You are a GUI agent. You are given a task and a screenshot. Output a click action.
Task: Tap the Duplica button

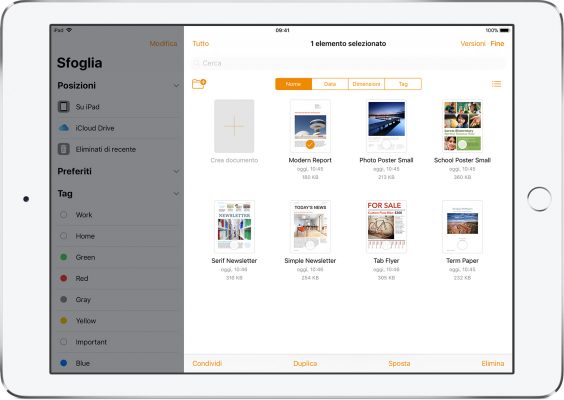pos(305,363)
